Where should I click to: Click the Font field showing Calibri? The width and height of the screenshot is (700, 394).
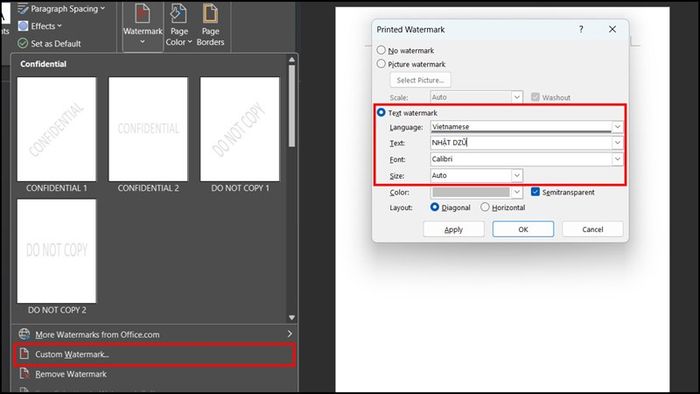(521, 159)
